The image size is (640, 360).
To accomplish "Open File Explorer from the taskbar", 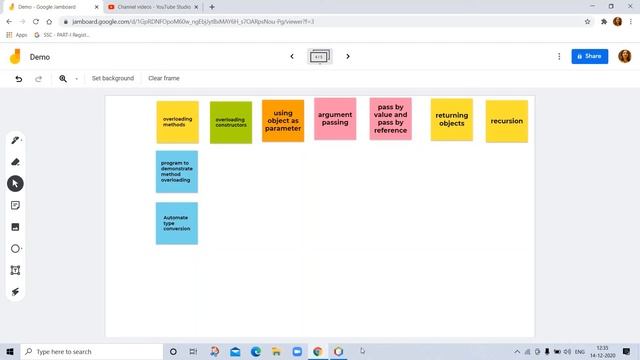I will (x=276, y=351).
